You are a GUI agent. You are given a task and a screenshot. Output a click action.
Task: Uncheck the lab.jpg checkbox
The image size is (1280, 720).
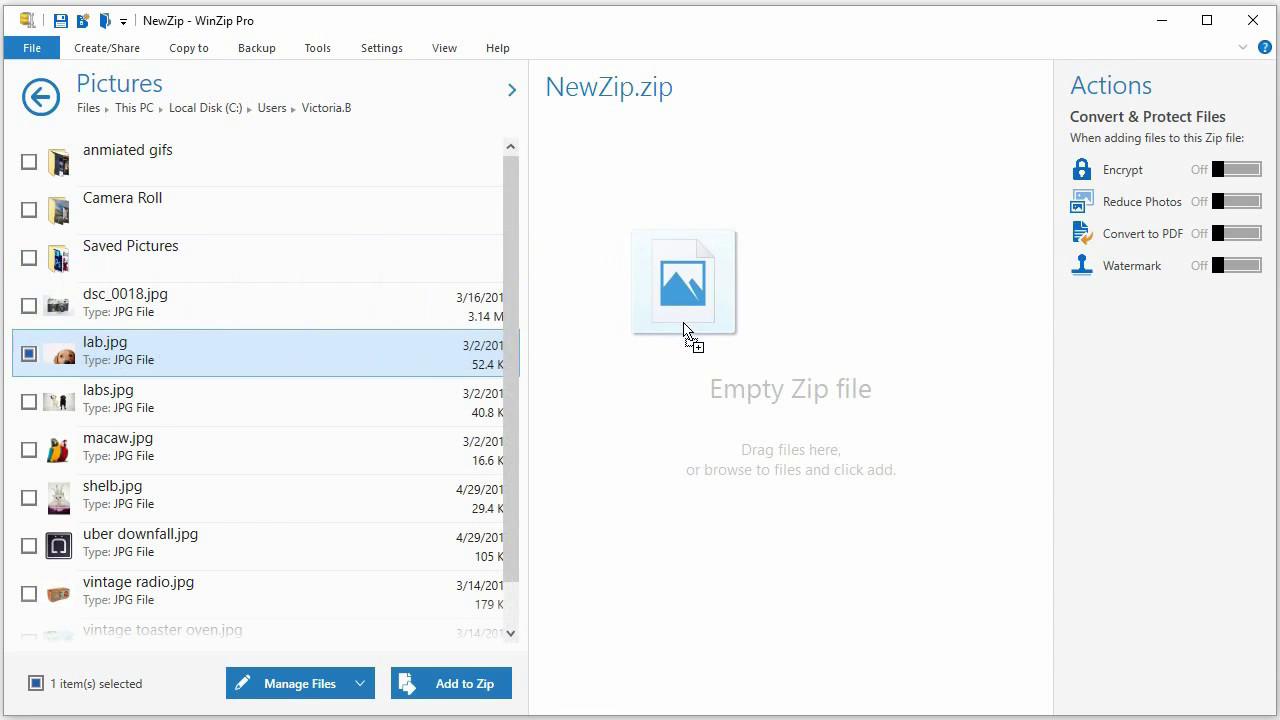click(x=29, y=354)
